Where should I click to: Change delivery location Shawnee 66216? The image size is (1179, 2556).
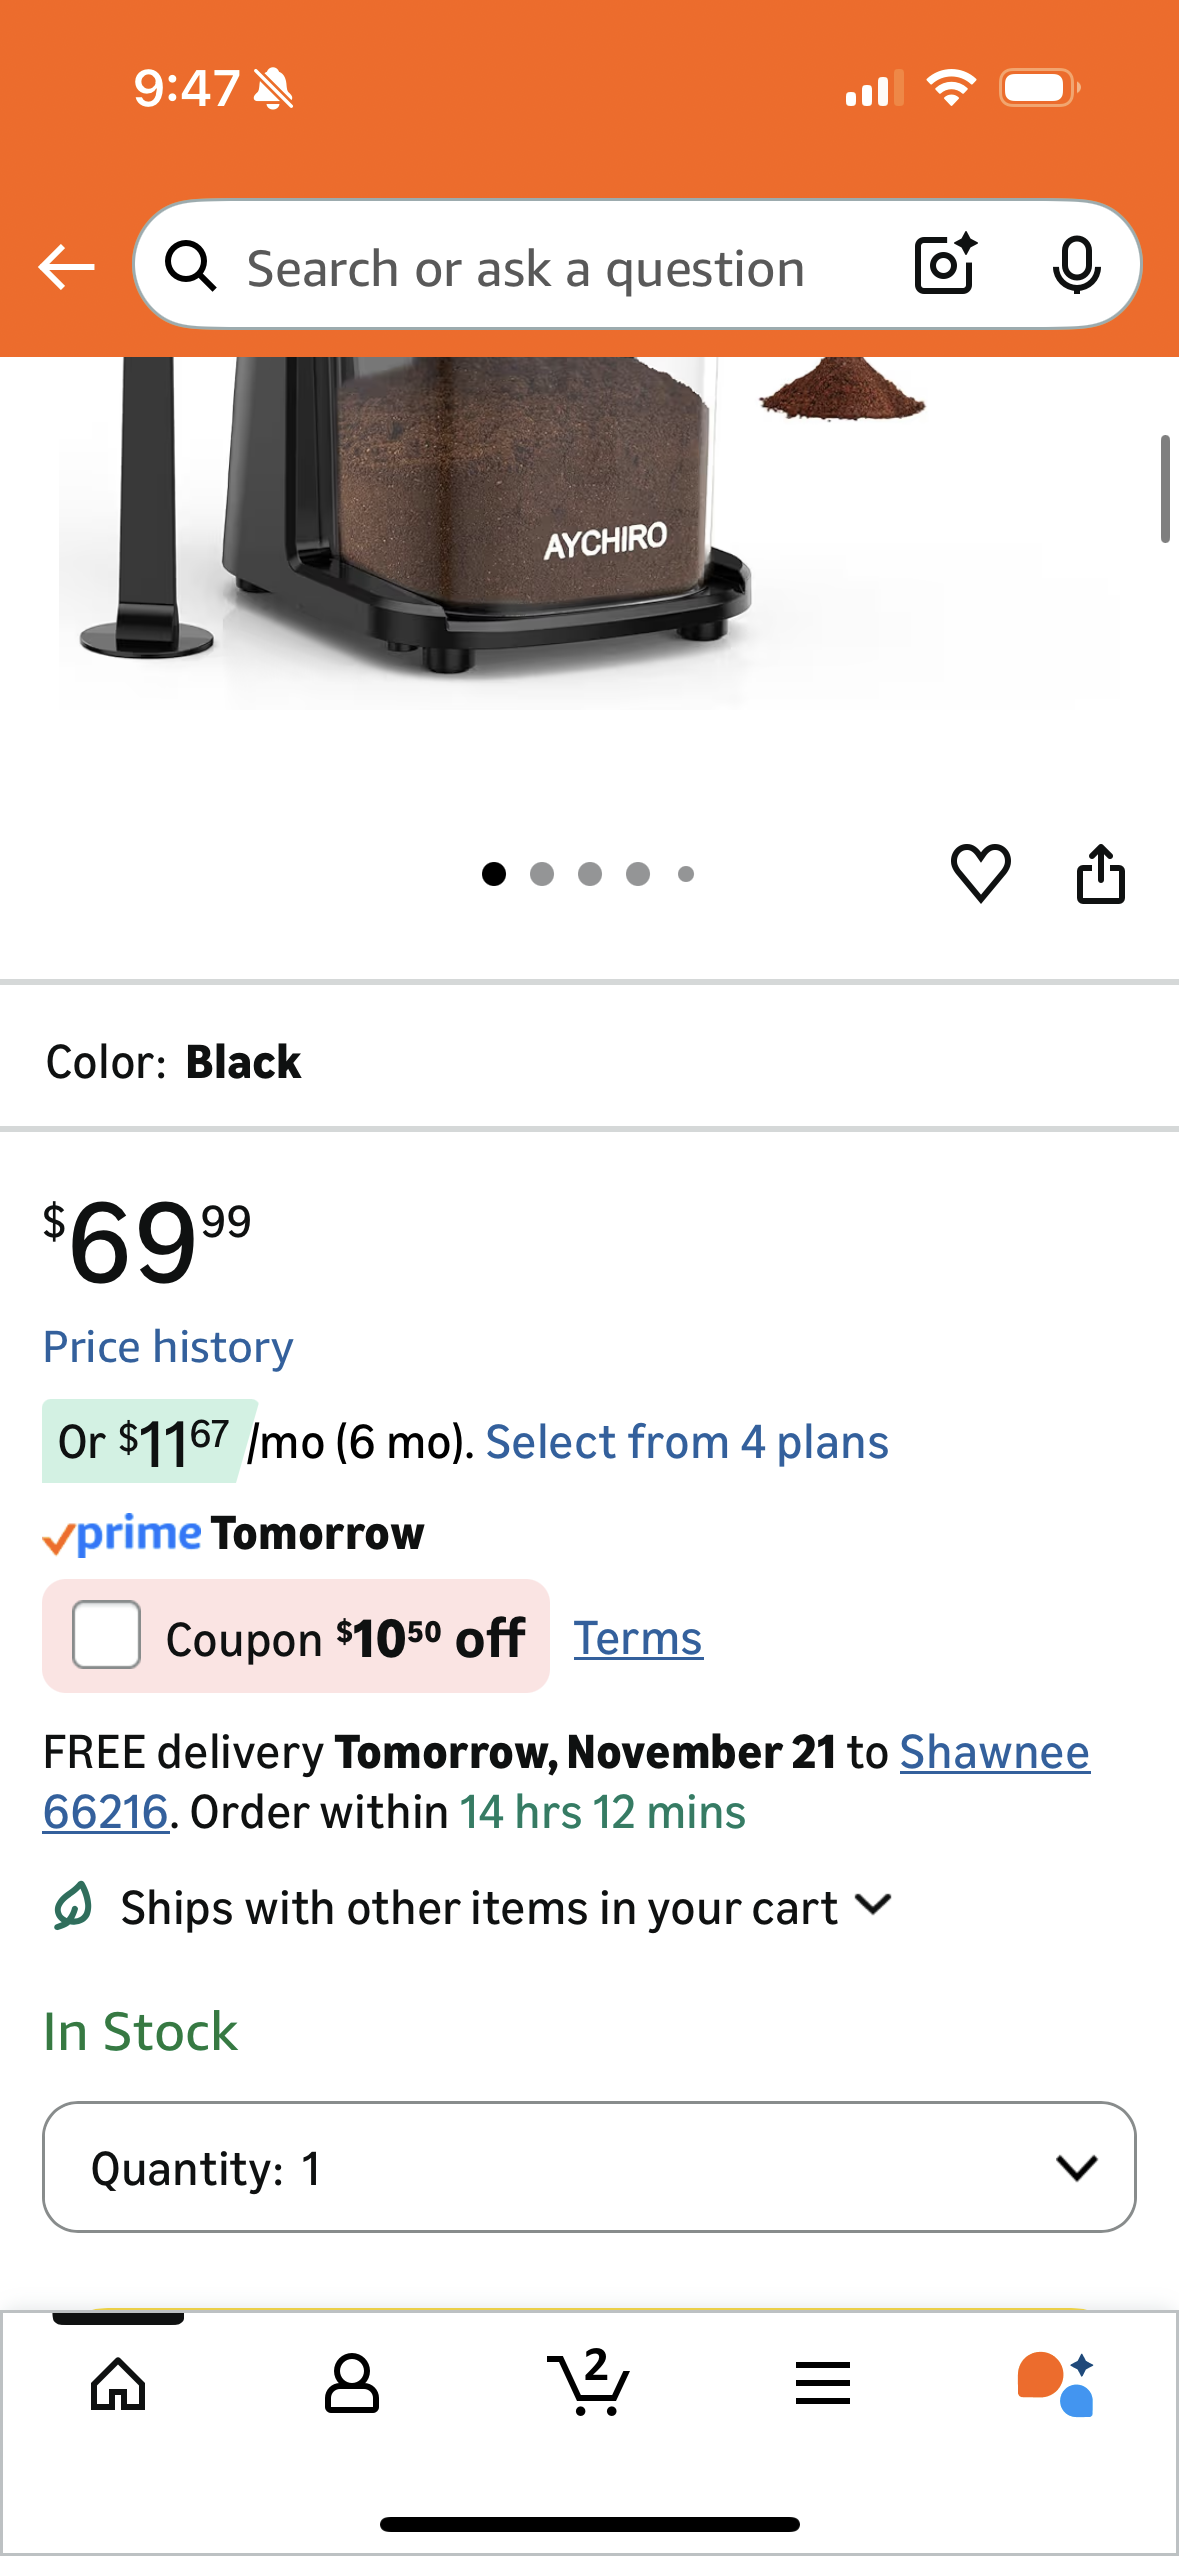(993, 1752)
